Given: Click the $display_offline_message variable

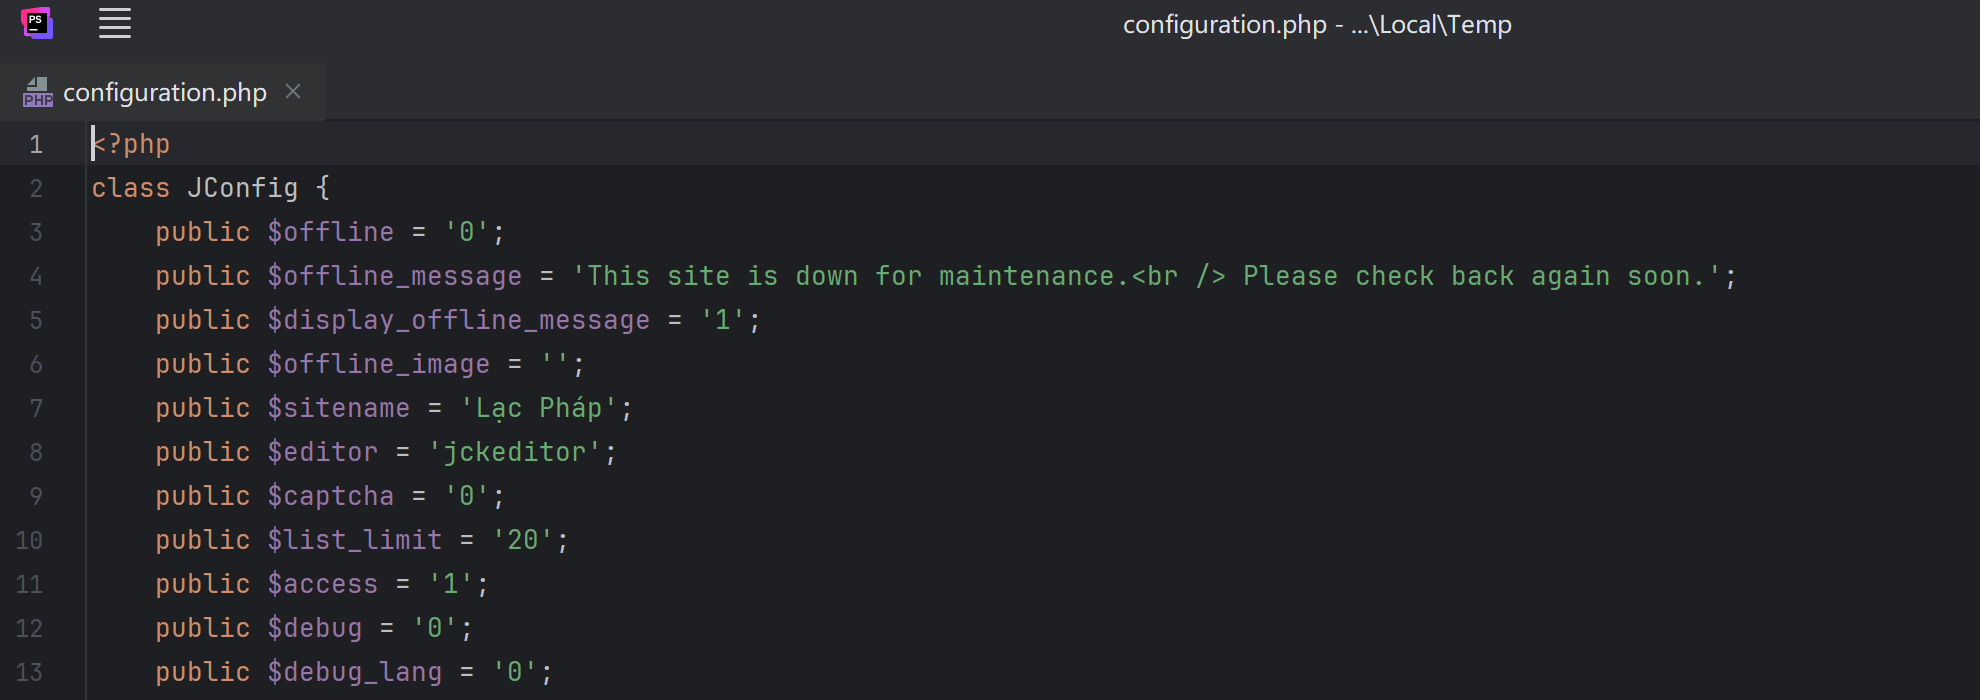Looking at the screenshot, I should coord(458,320).
